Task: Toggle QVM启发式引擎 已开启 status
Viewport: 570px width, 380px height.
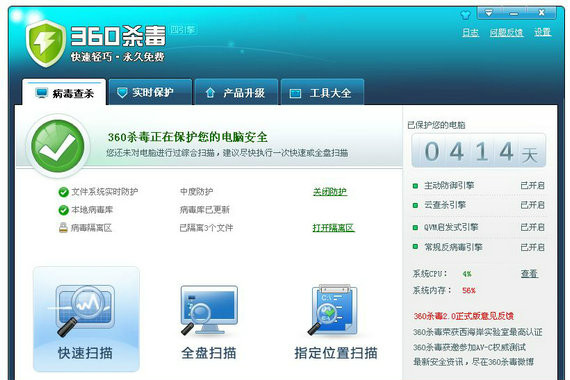Action: coord(532,227)
